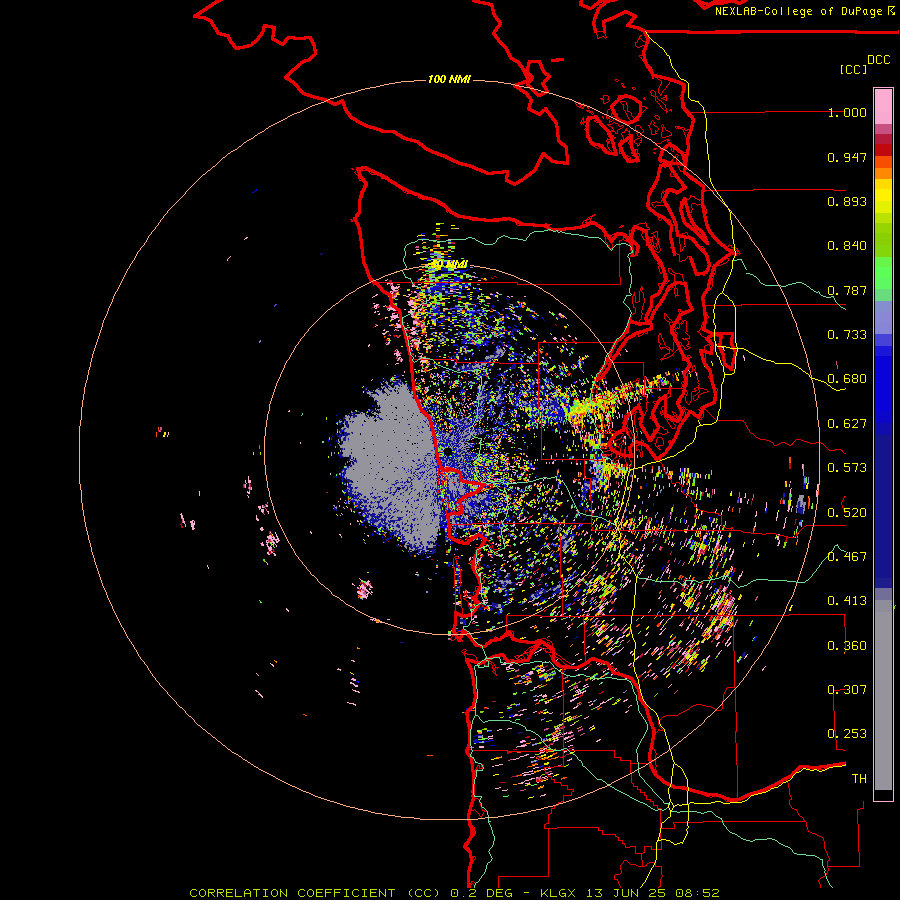Select the 0.573 scale value
The height and width of the screenshot is (900, 900).
click(x=847, y=468)
